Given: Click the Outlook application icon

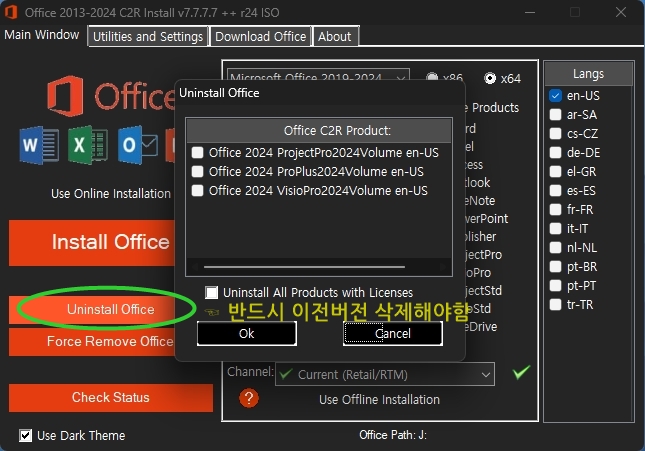Looking at the screenshot, I should (138, 145).
